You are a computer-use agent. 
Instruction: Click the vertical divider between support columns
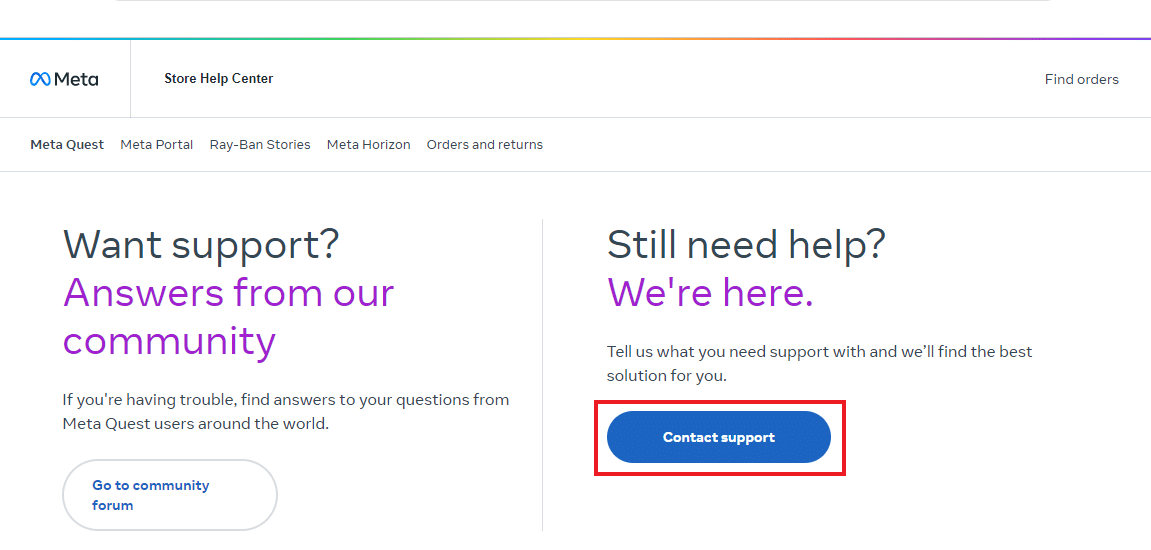(x=542, y=375)
